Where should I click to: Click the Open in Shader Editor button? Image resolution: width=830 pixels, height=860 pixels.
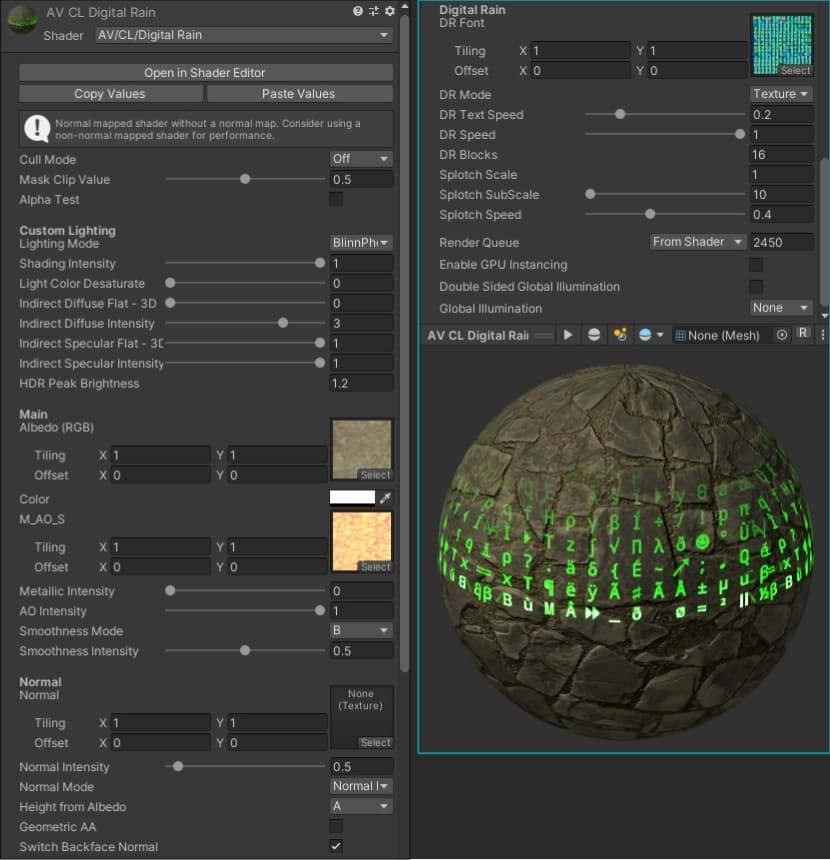click(x=205, y=73)
